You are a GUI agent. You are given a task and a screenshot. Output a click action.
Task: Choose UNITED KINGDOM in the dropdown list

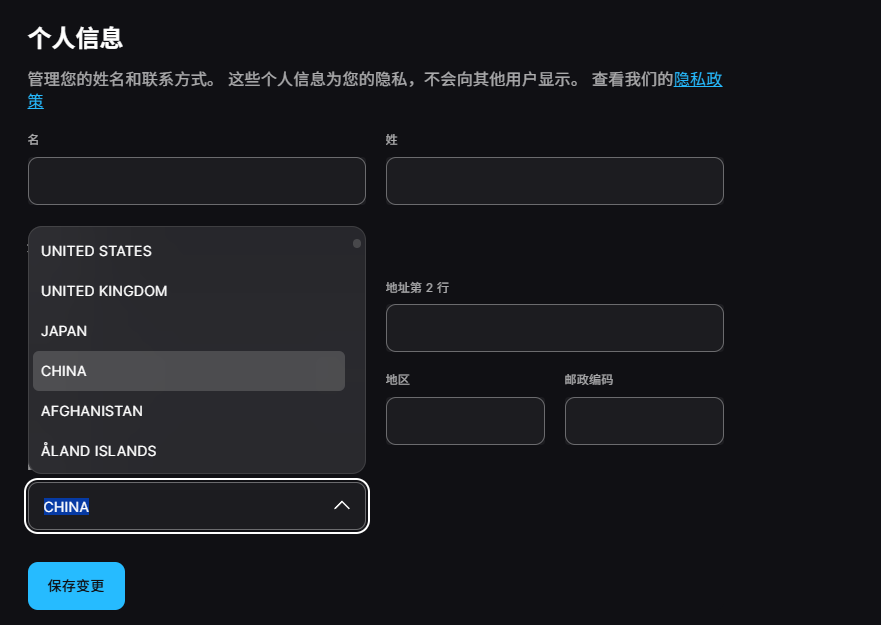pyautogui.click(x=189, y=291)
